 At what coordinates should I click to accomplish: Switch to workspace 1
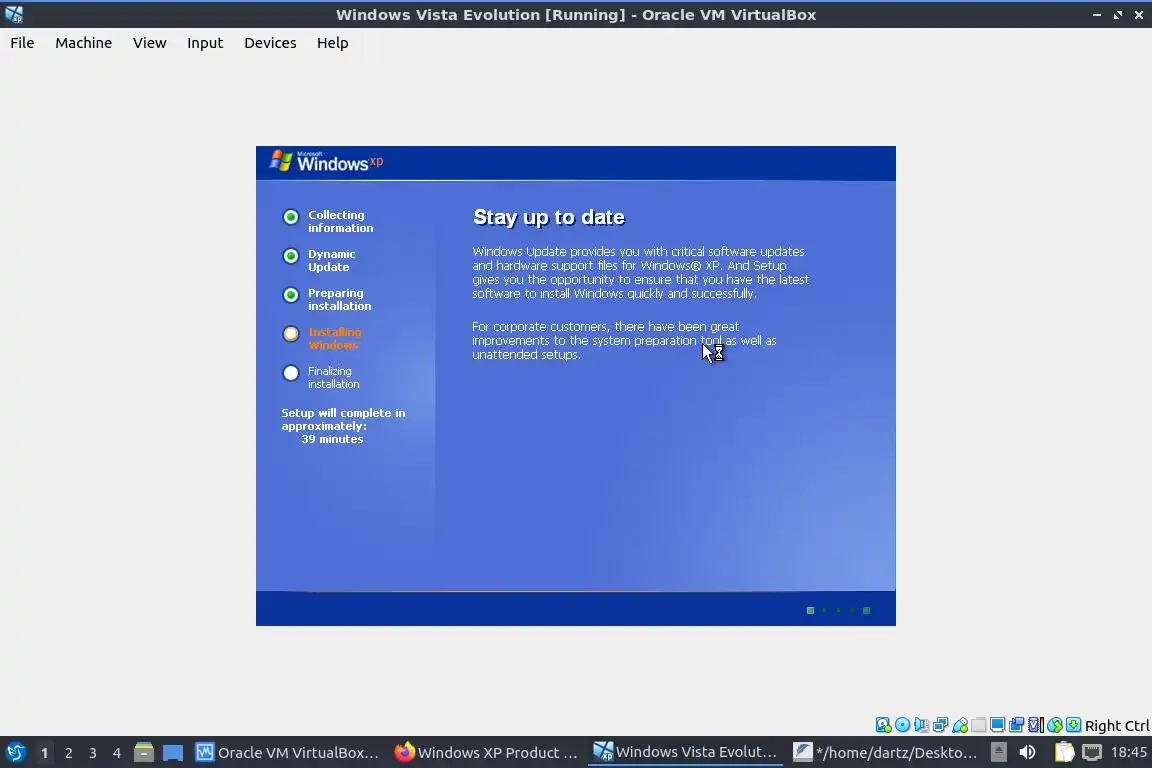coord(44,753)
